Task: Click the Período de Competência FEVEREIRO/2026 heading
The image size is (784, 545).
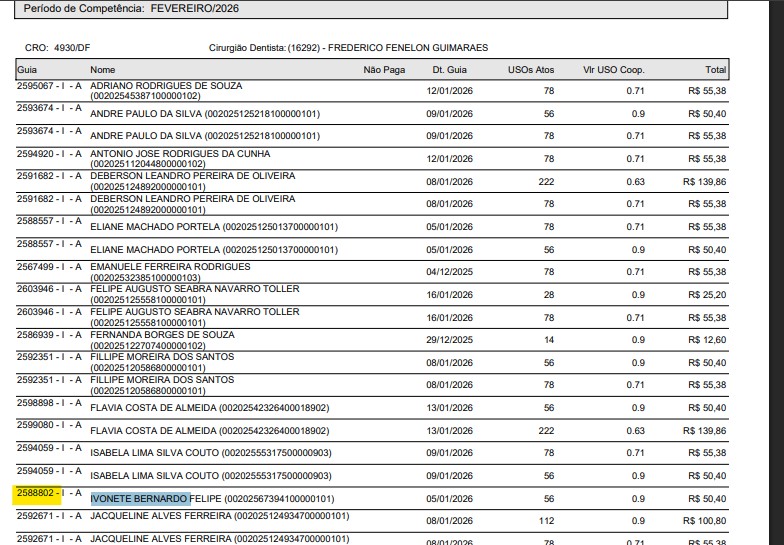Action: point(131,8)
